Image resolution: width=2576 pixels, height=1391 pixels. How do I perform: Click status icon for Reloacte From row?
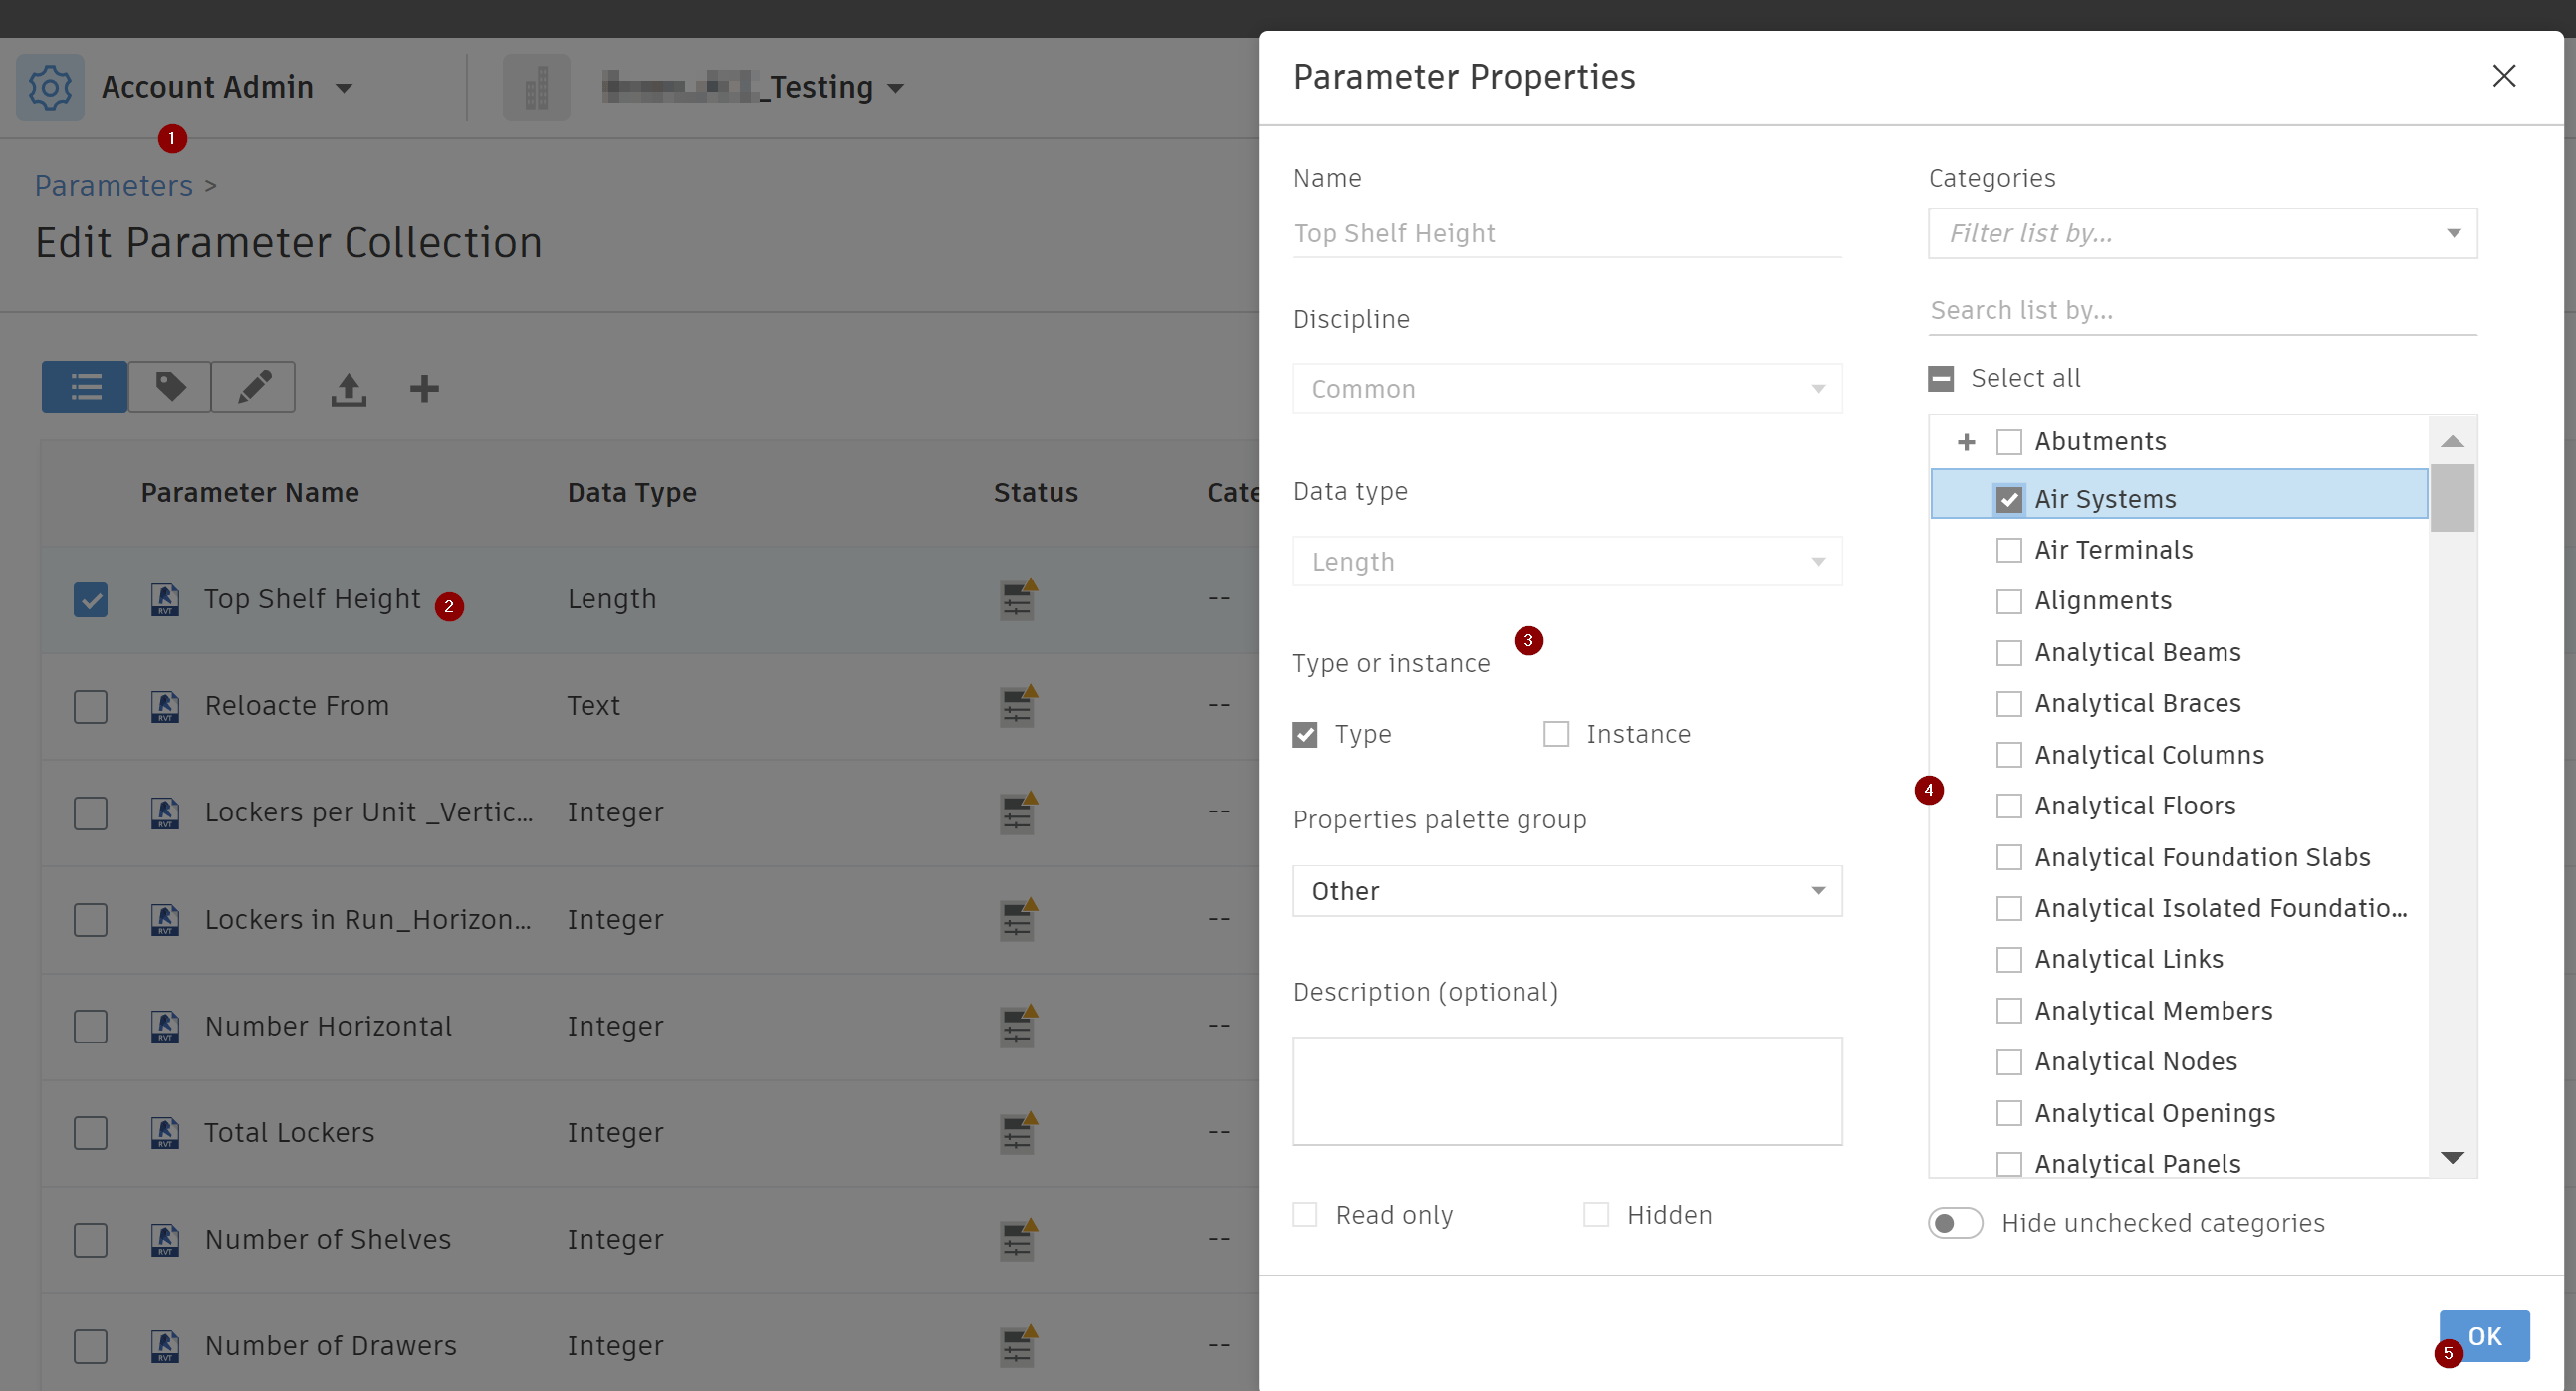(x=1018, y=706)
